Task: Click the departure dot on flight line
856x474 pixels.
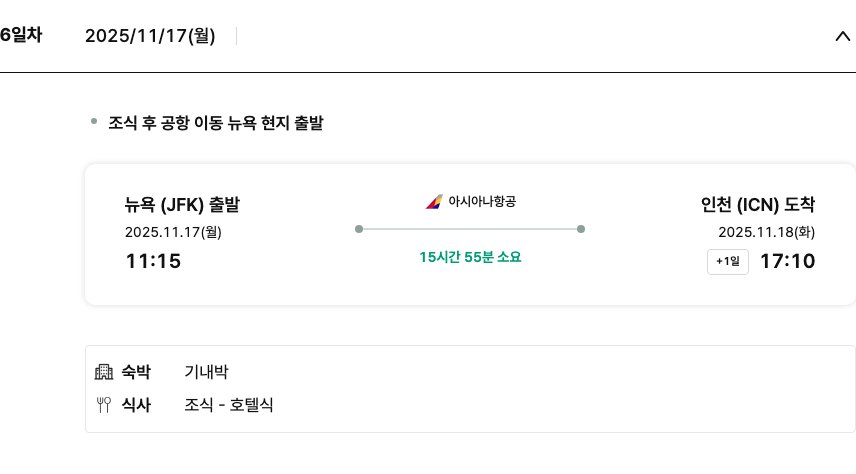Action: 359,229
